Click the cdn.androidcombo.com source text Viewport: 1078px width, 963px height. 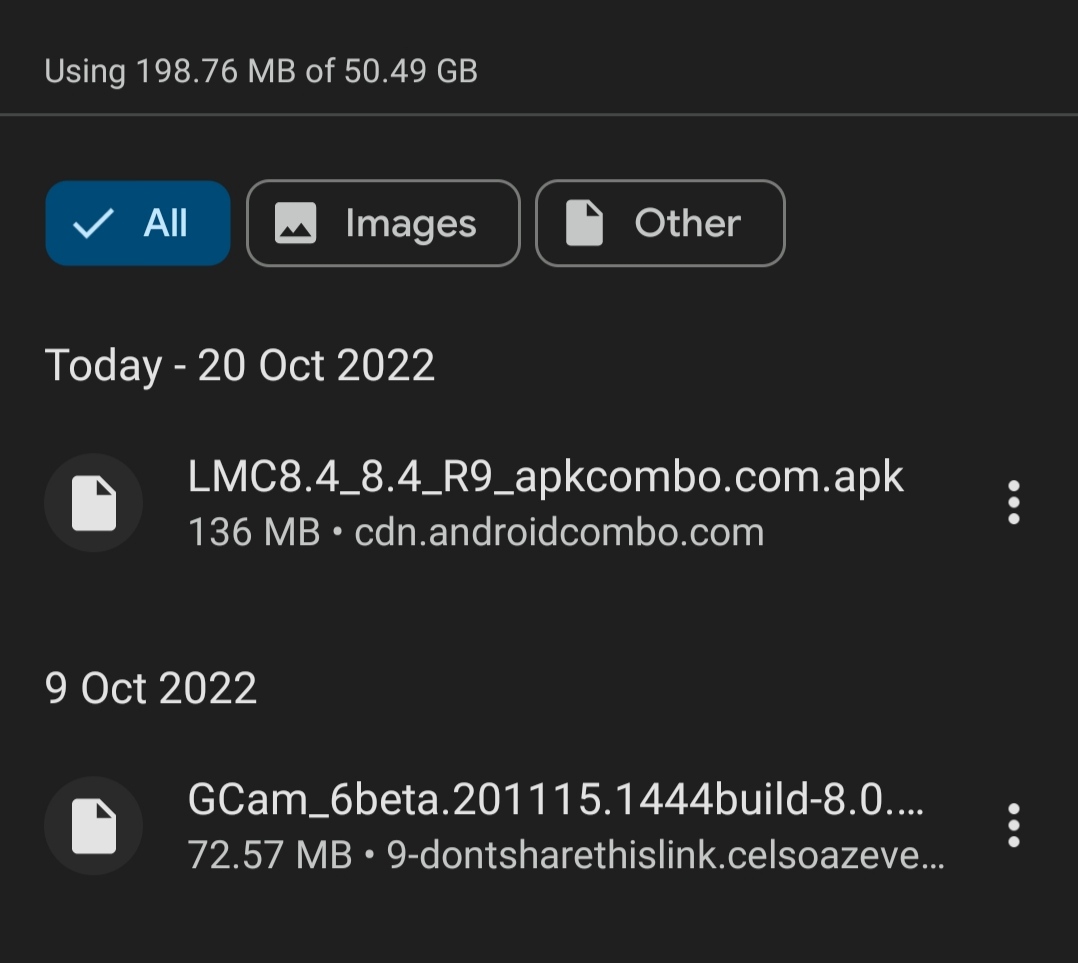pos(559,533)
